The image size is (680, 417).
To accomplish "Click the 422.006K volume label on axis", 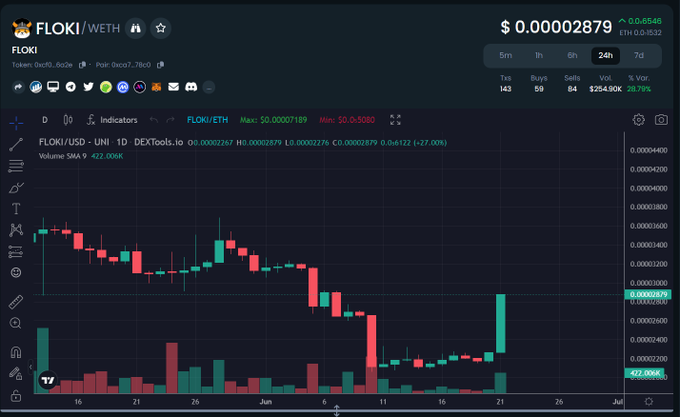I will pyautogui.click(x=645, y=373).
